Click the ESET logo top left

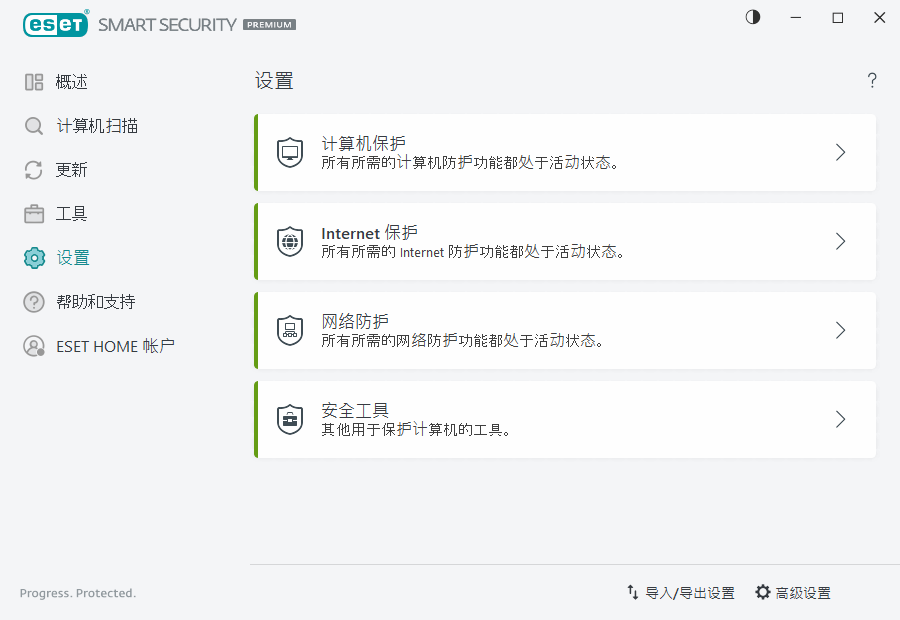point(55,24)
